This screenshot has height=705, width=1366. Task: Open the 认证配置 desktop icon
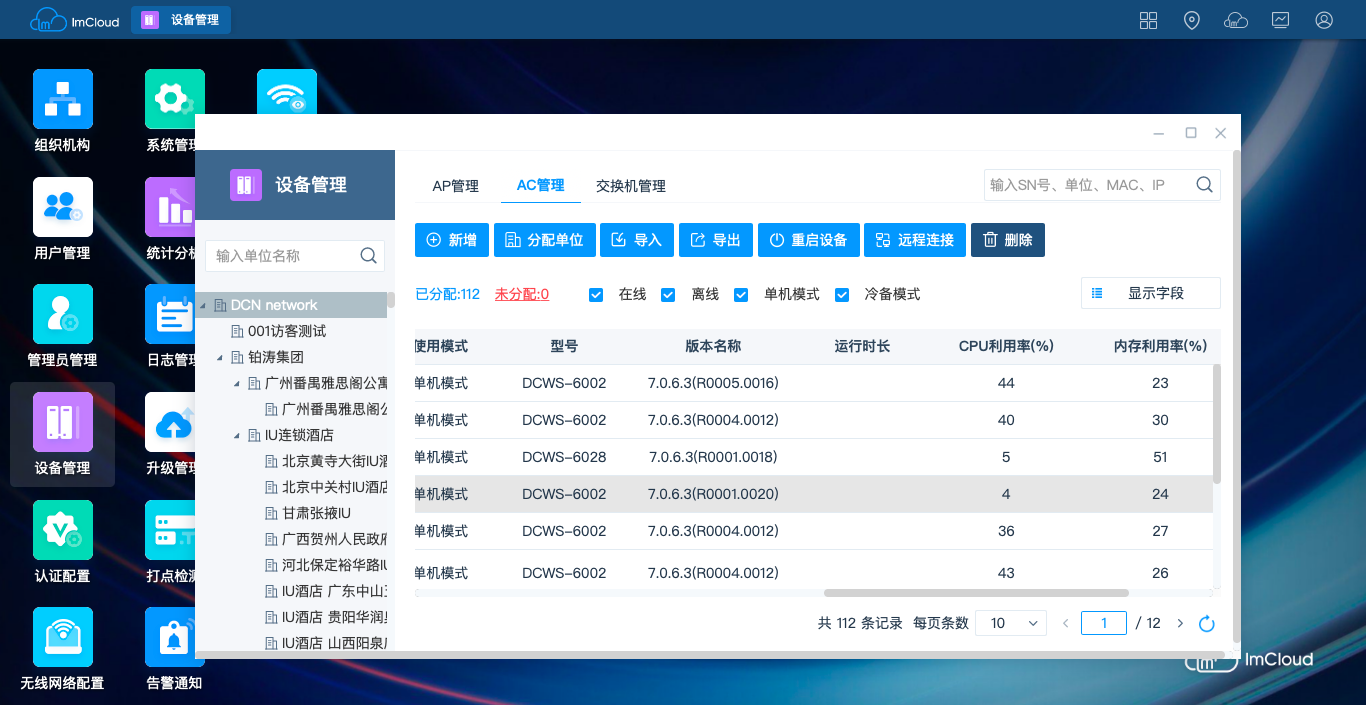(x=62, y=530)
